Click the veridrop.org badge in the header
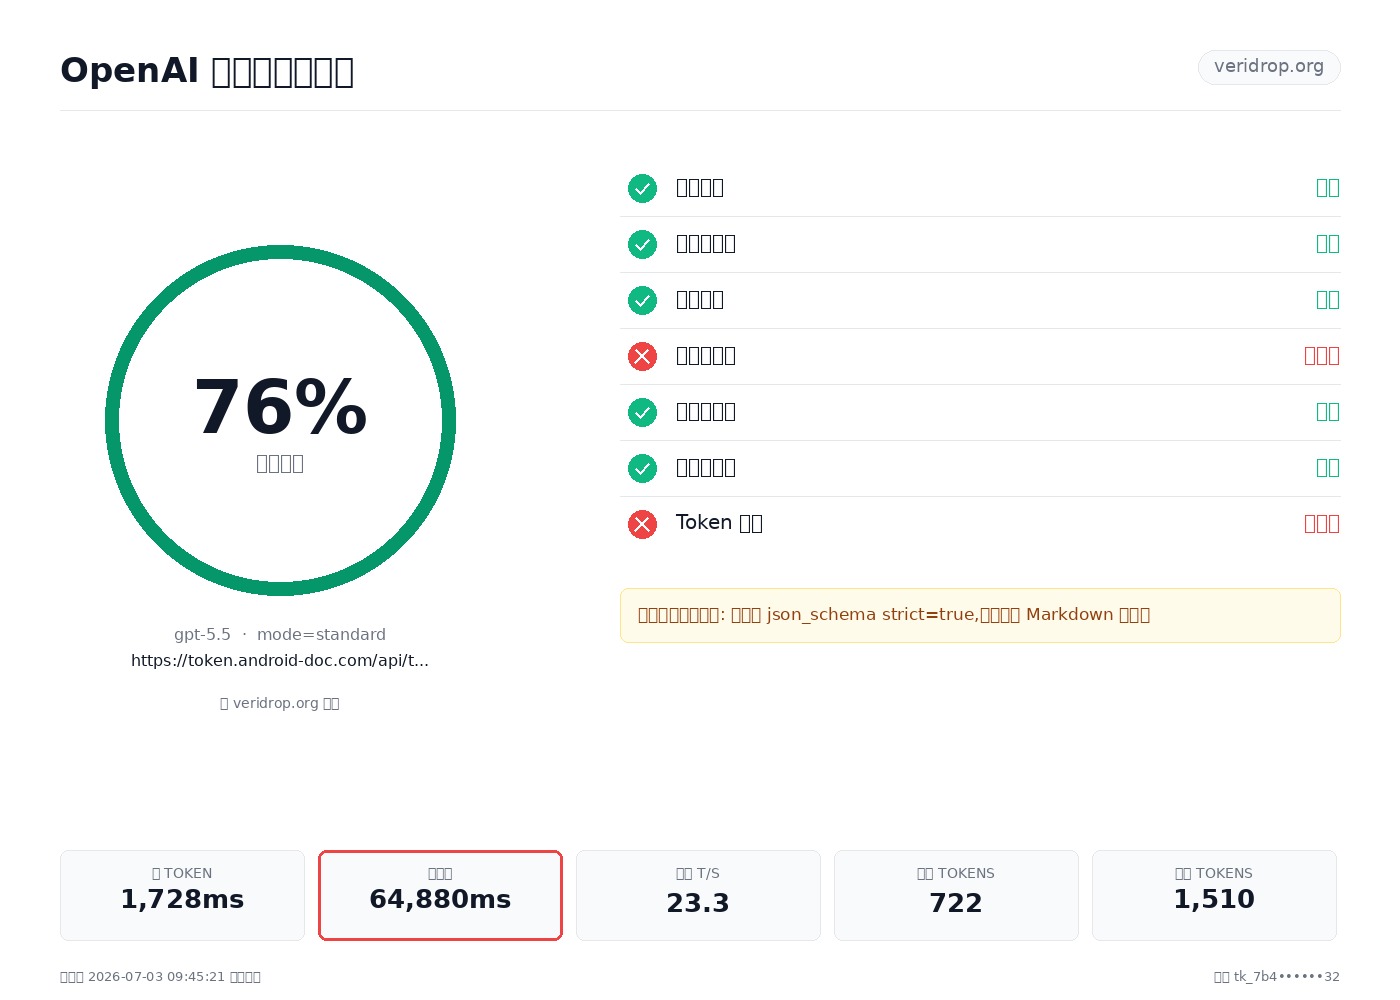The width and height of the screenshot is (1400, 1000). pos(1269,67)
